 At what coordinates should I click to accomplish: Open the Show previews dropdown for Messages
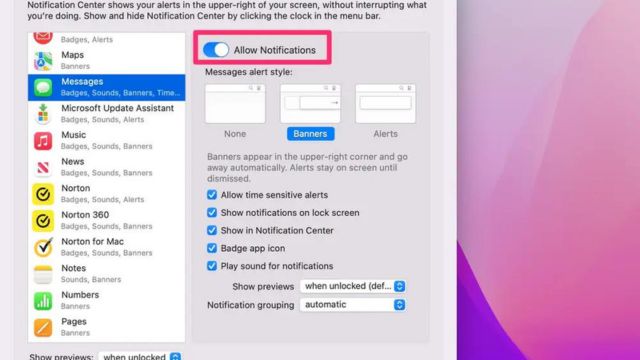[353, 286]
